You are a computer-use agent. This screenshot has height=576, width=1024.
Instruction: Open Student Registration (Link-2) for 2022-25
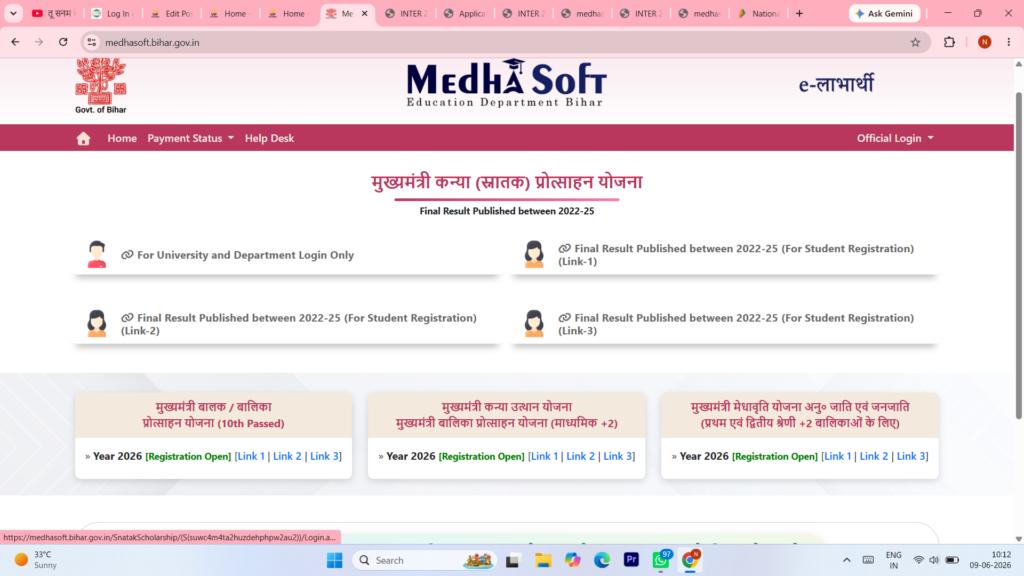(298, 324)
